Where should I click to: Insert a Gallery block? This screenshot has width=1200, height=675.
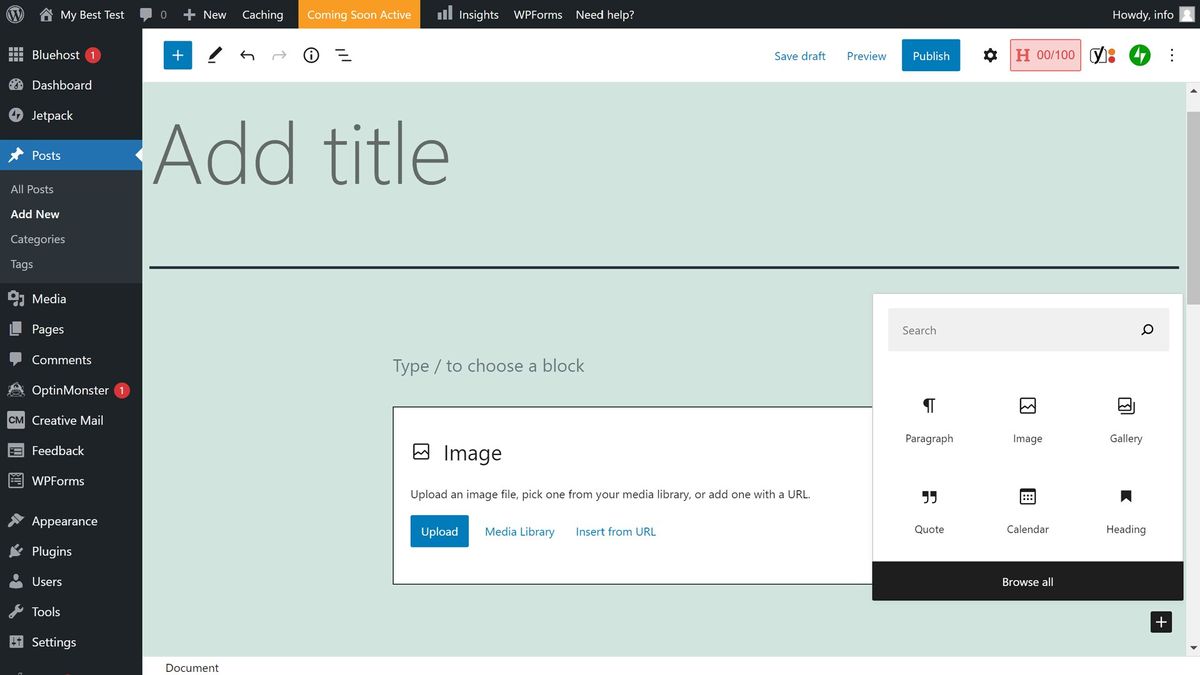(x=1126, y=419)
